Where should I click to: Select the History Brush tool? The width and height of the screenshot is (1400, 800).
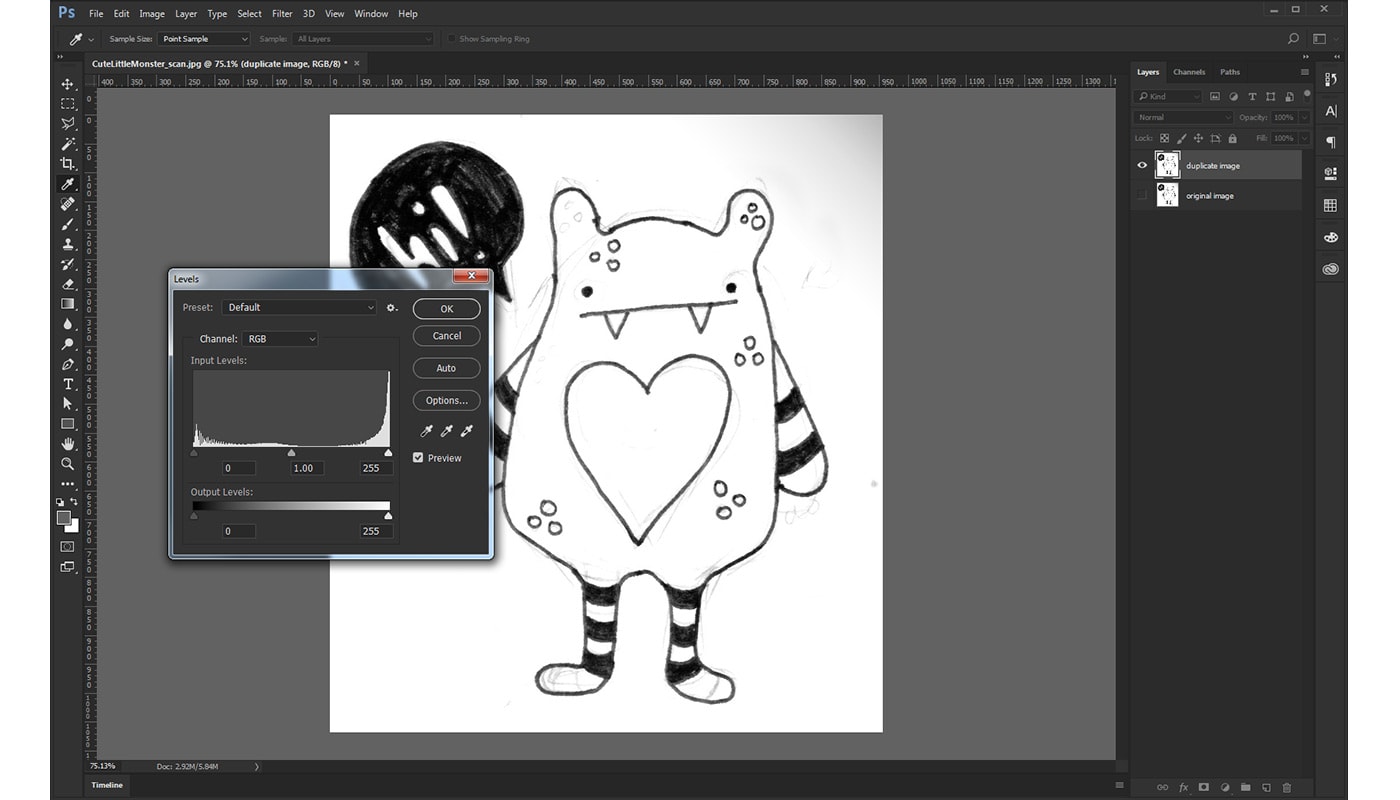point(68,264)
